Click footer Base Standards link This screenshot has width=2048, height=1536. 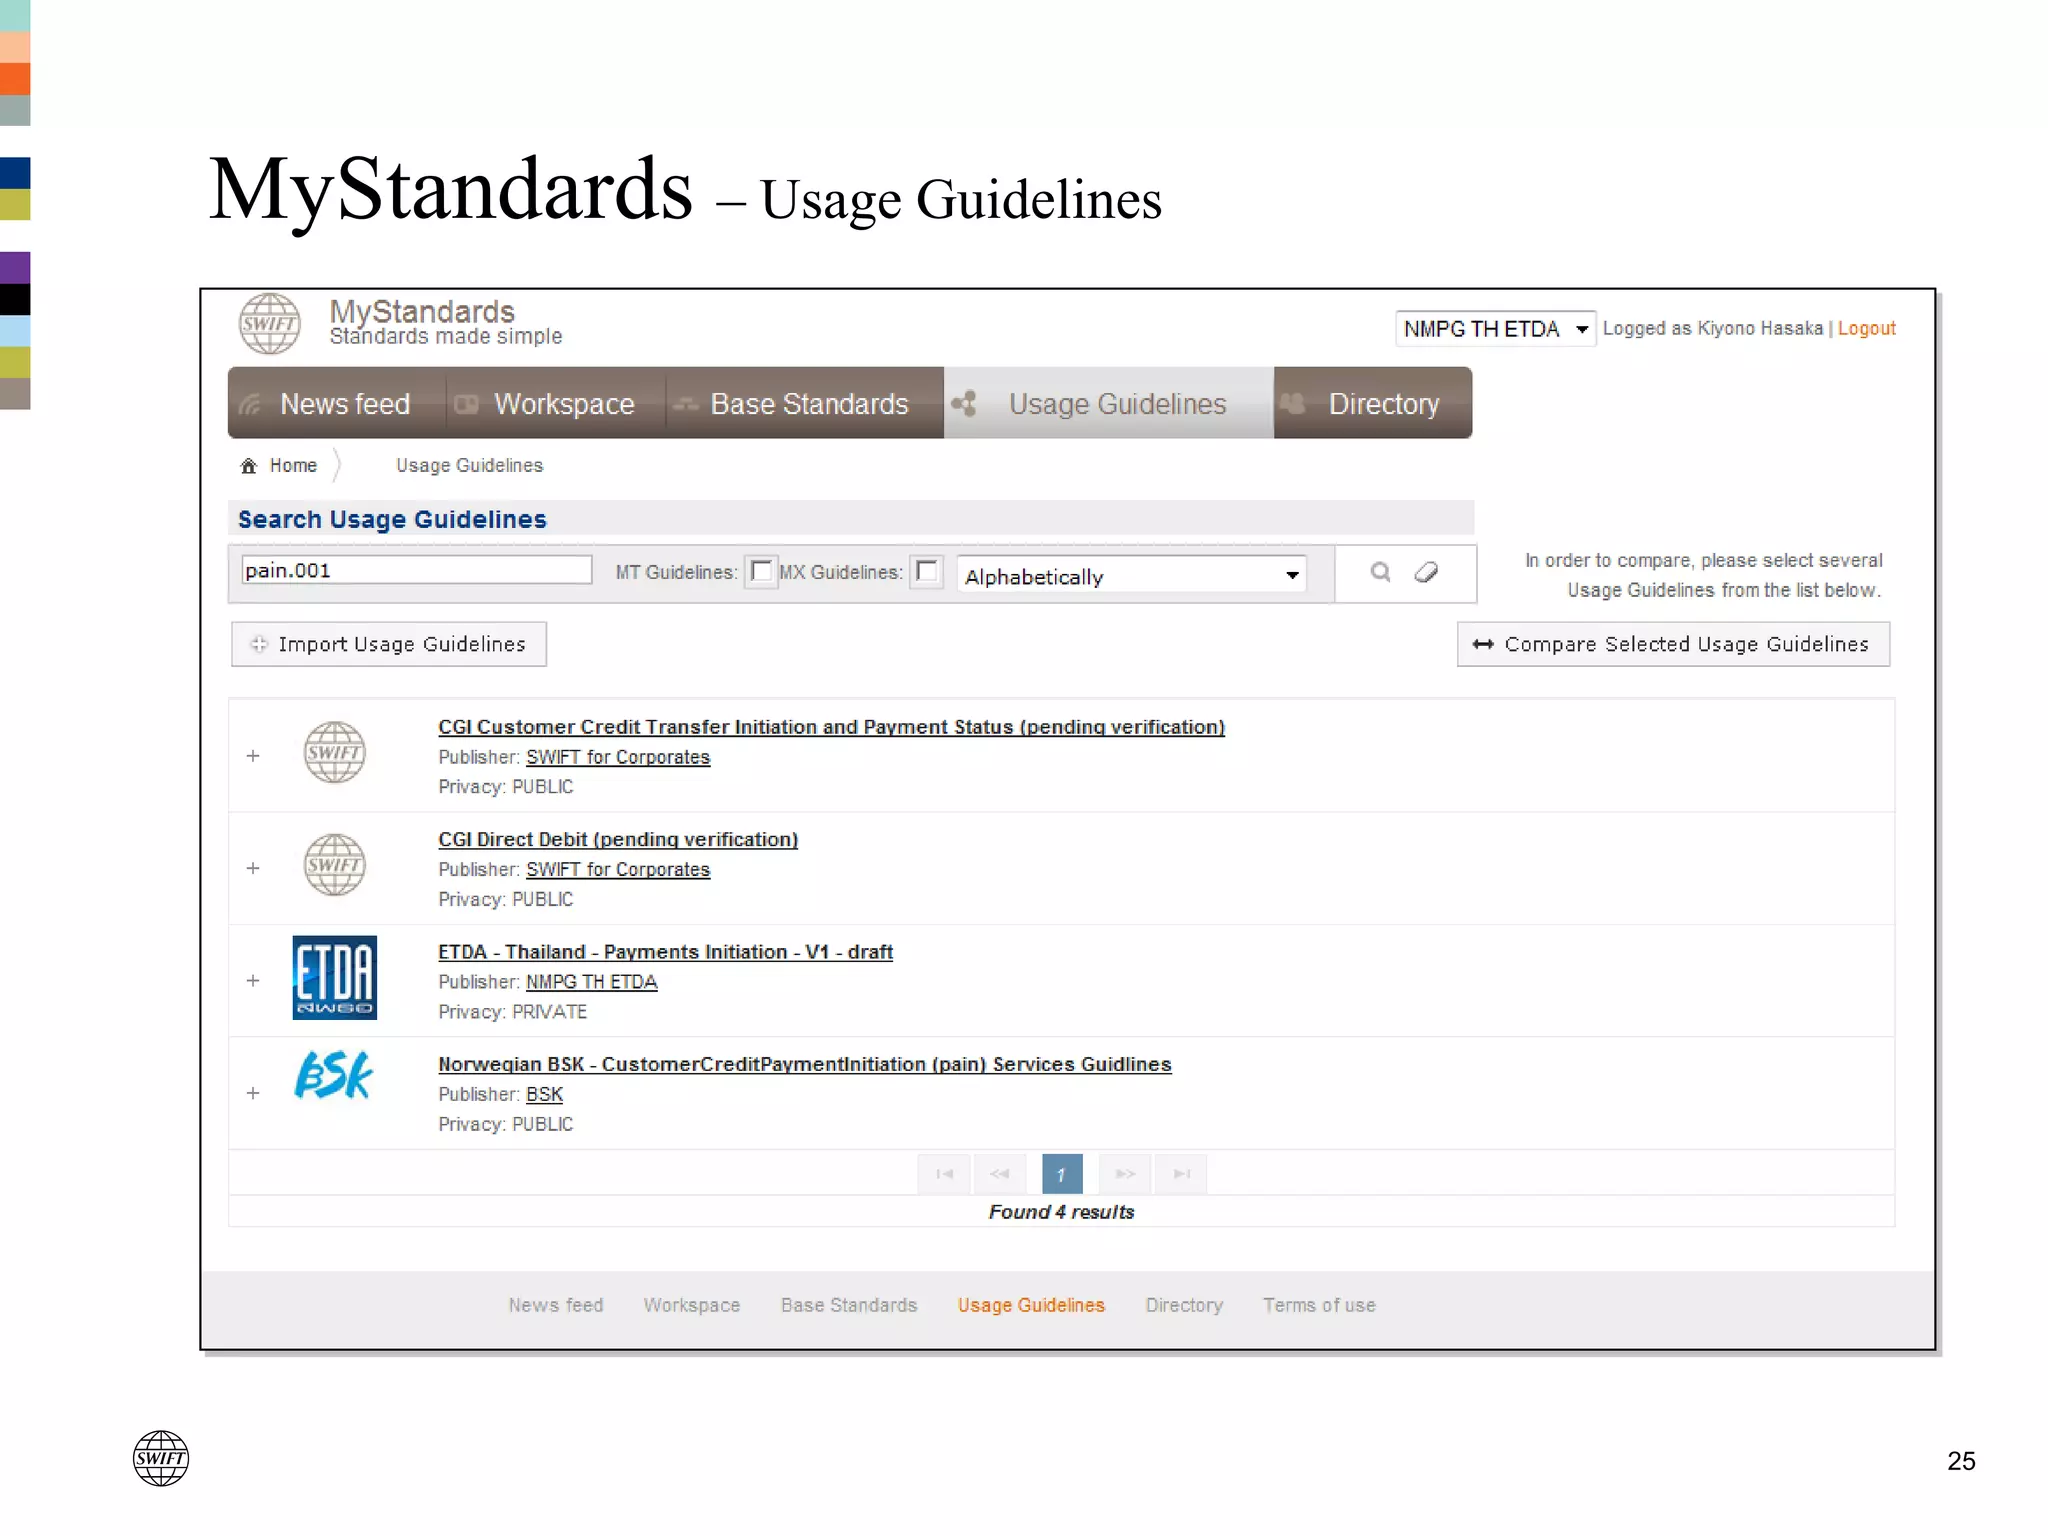click(849, 1305)
